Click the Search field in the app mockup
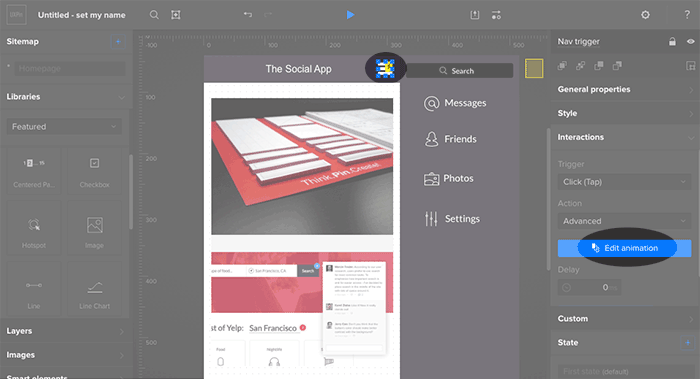This screenshot has width=700, height=379. pos(459,71)
